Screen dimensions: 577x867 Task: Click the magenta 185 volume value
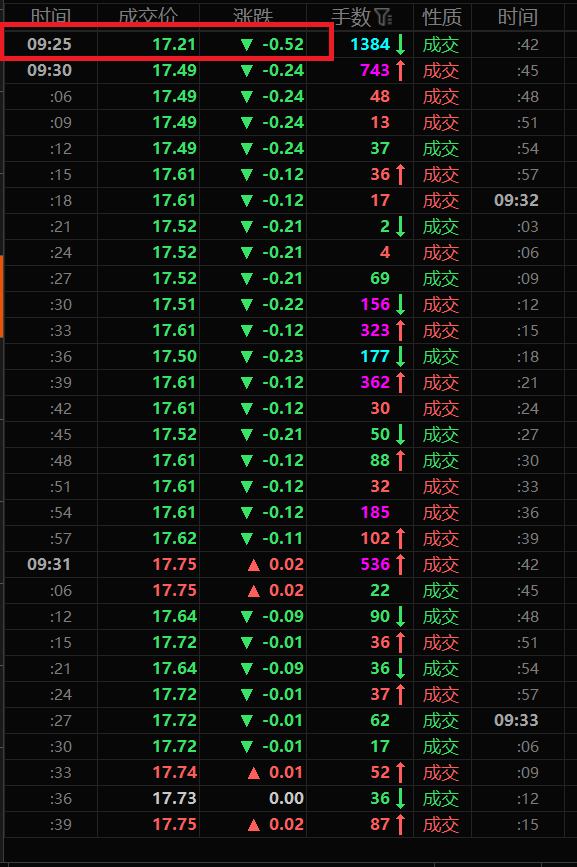pos(375,513)
